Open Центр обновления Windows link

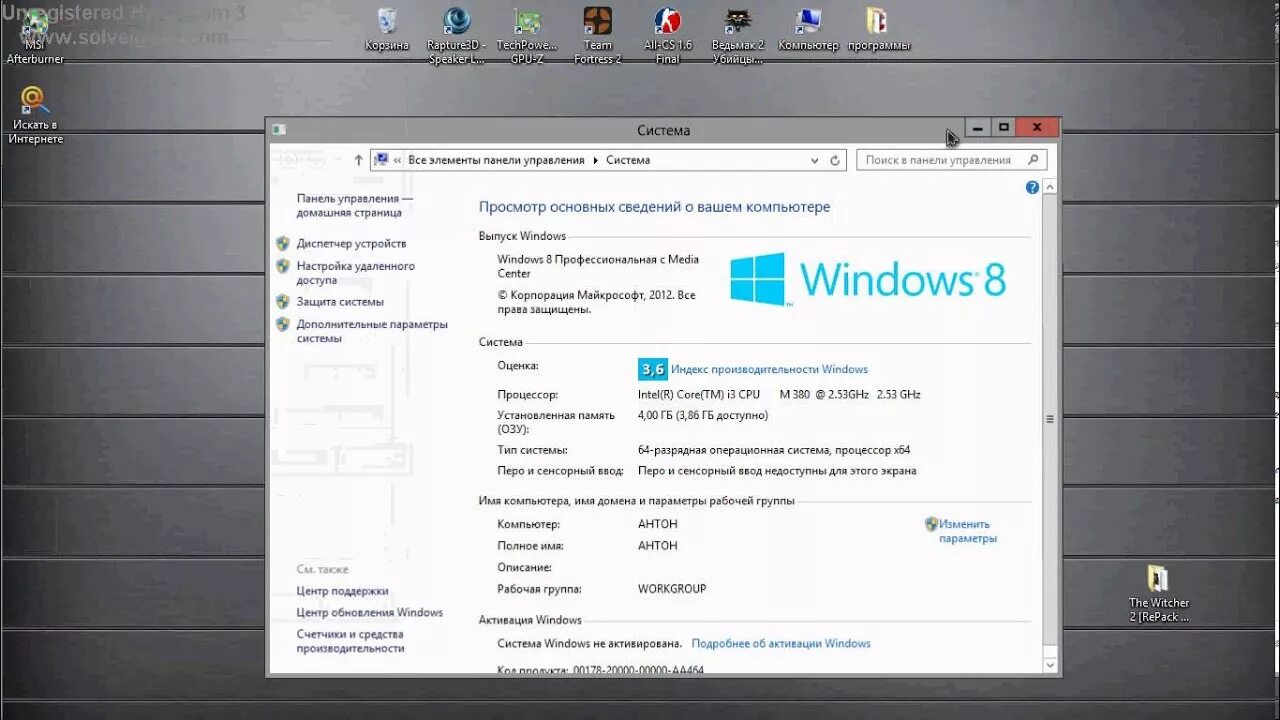(x=369, y=612)
